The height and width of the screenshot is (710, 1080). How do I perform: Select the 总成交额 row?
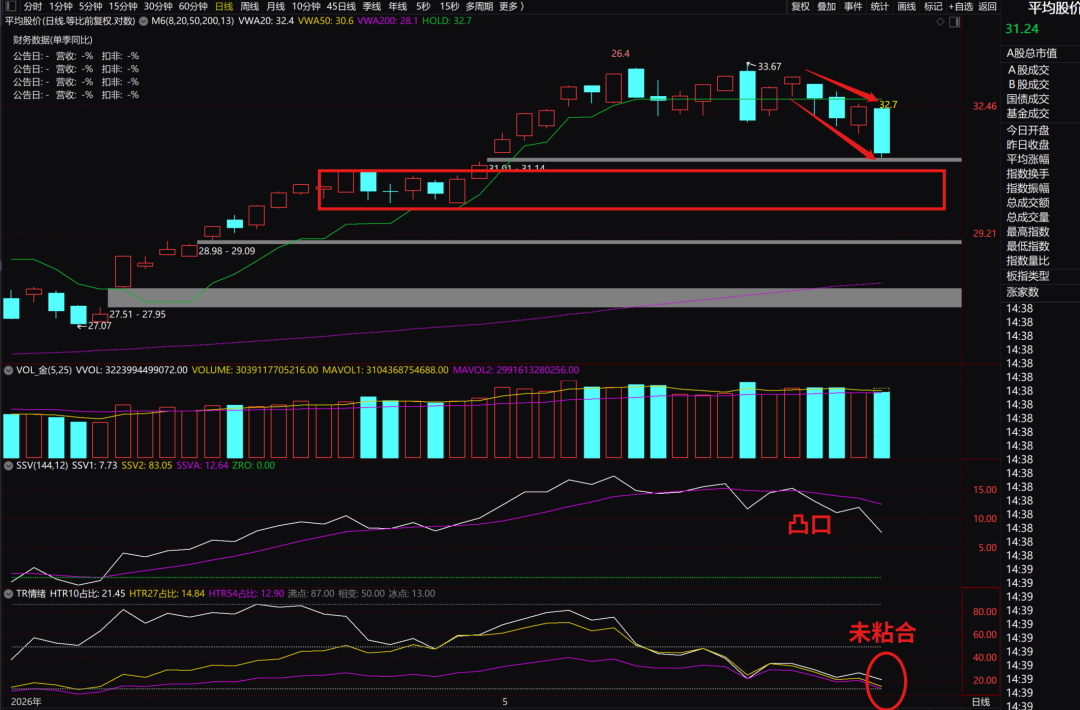[x=1028, y=202]
